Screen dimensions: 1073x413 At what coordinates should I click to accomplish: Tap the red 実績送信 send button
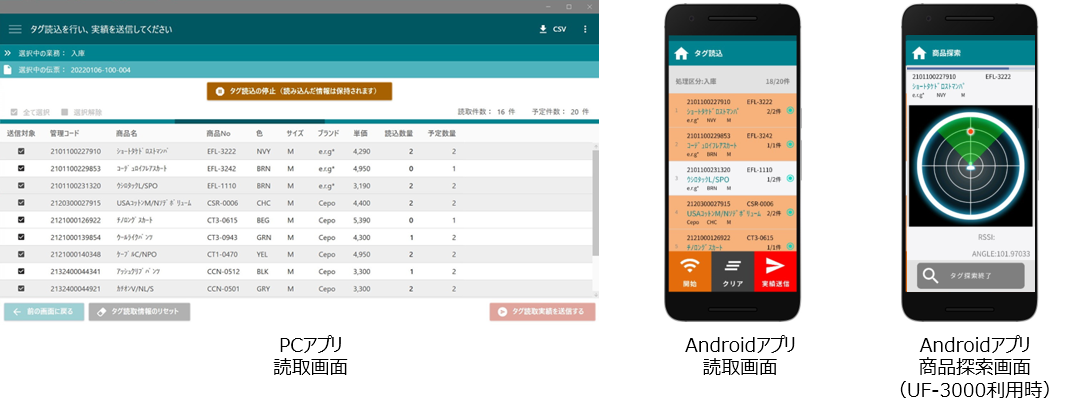[x=775, y=270]
